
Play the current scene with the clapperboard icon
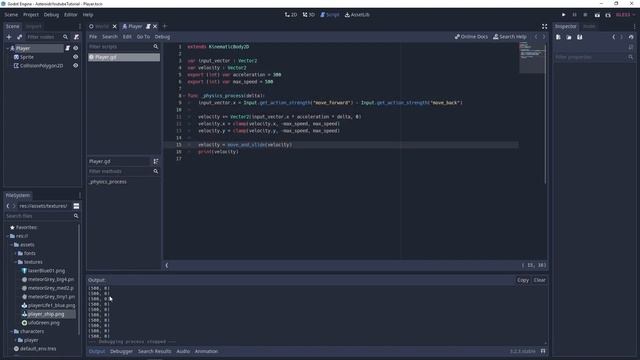click(597, 15)
